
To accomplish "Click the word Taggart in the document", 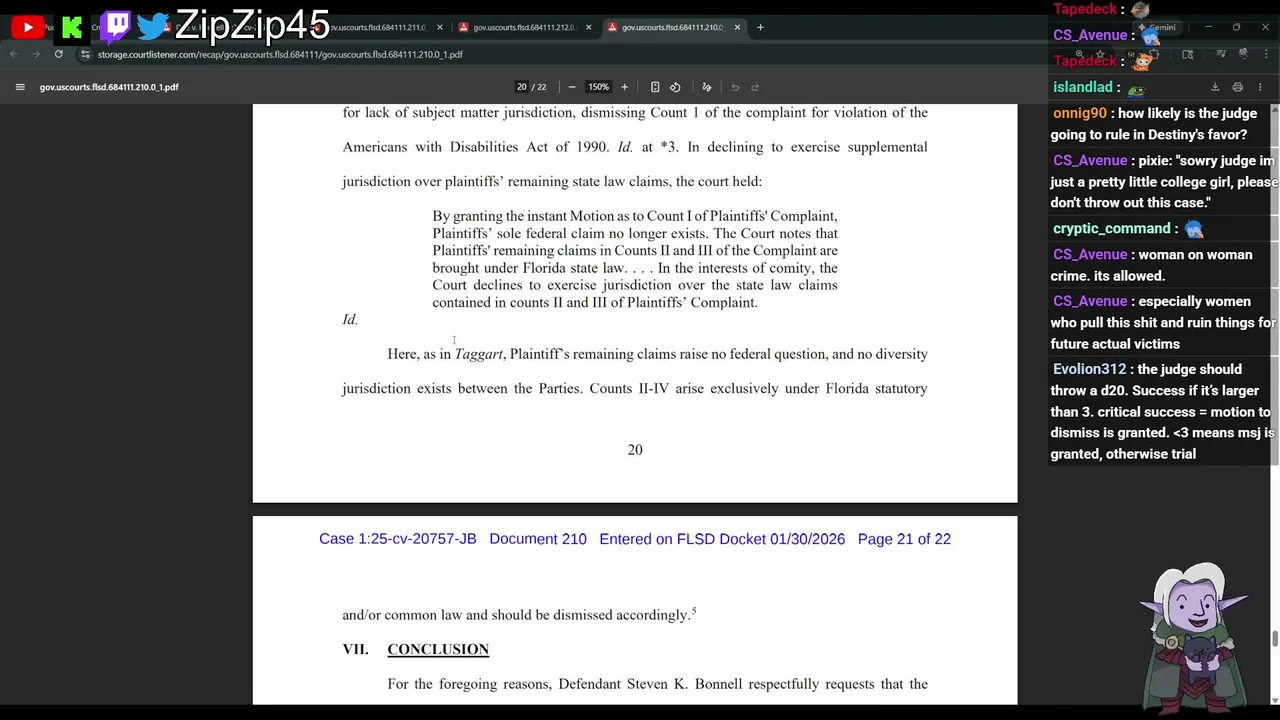I will [x=478, y=354].
